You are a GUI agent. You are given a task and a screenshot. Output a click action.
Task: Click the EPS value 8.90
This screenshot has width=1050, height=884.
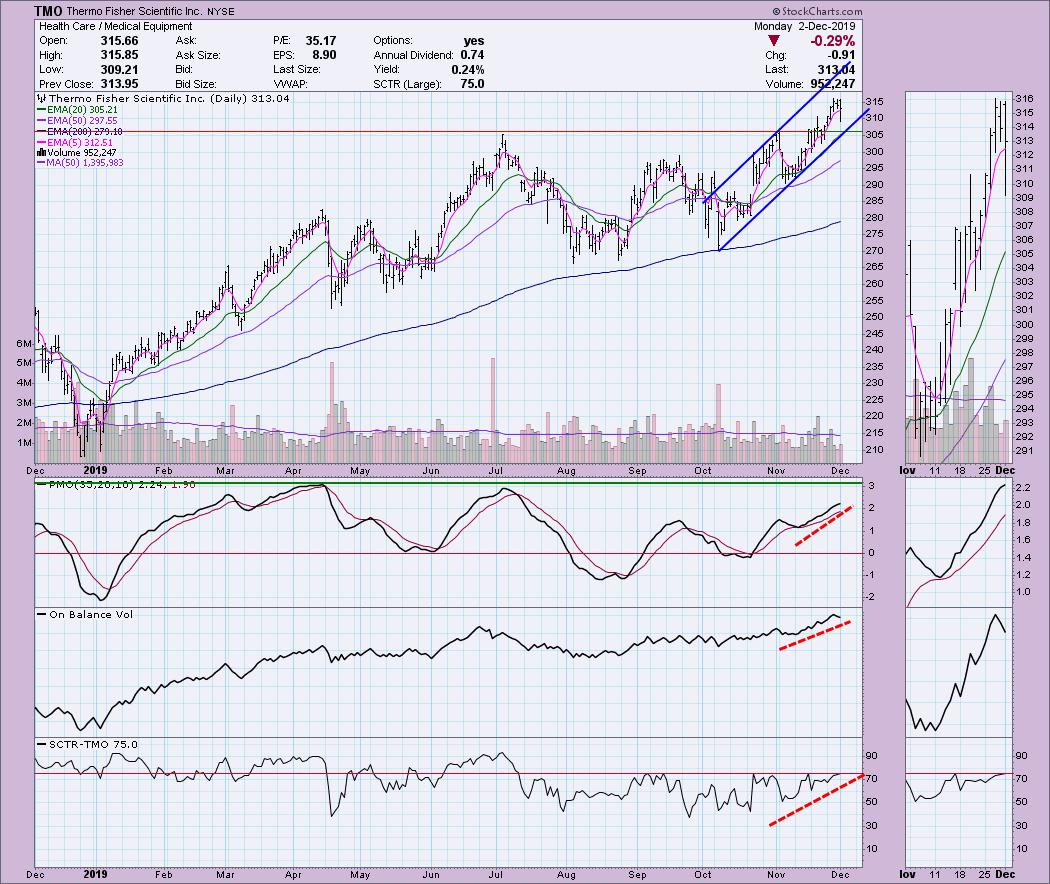tap(325, 55)
